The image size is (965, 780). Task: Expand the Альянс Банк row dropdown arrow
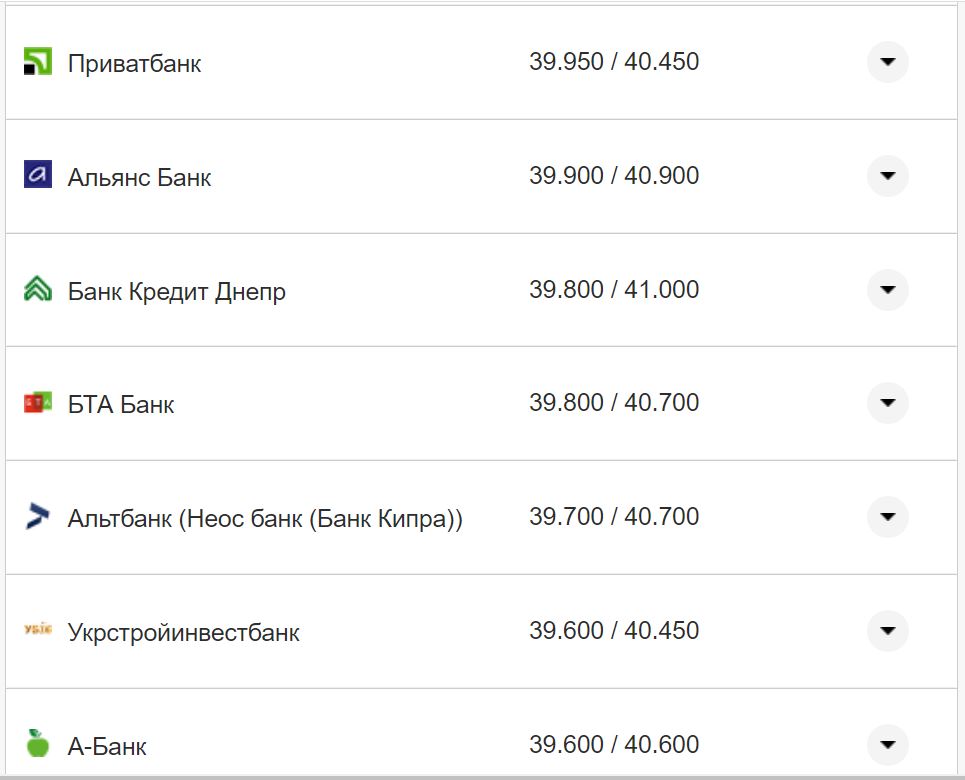(x=887, y=176)
